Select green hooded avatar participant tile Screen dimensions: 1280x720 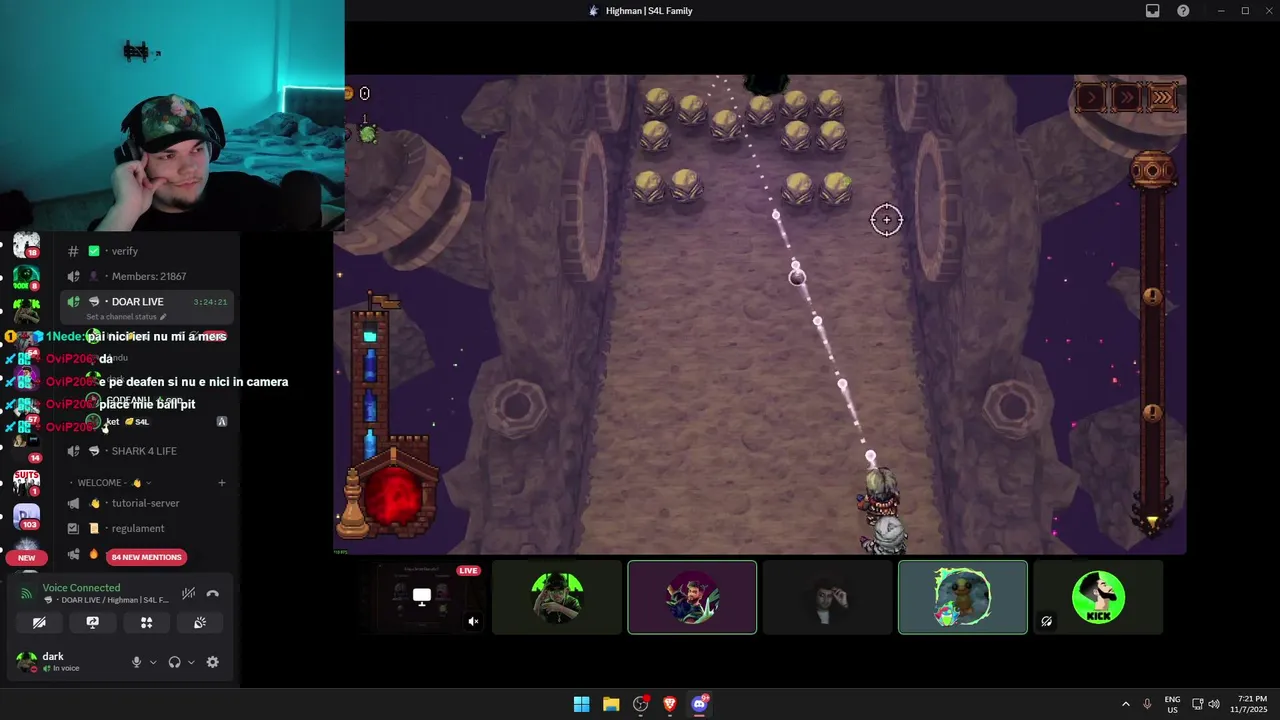click(557, 597)
